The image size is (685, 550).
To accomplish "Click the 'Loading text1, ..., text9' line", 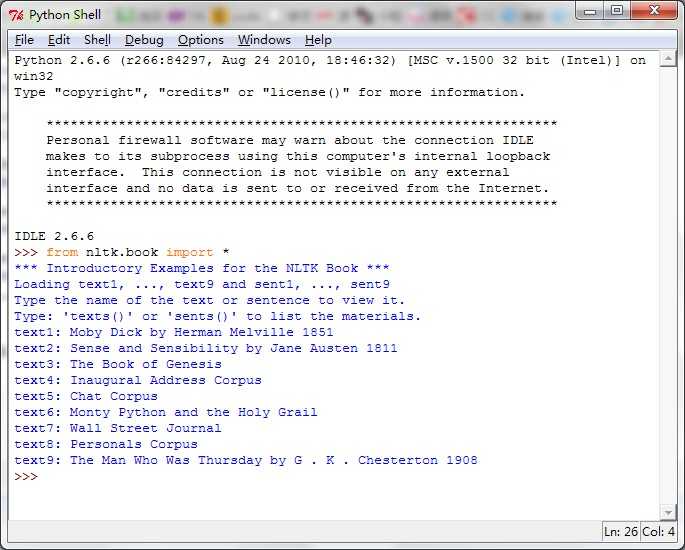I will coord(202,284).
